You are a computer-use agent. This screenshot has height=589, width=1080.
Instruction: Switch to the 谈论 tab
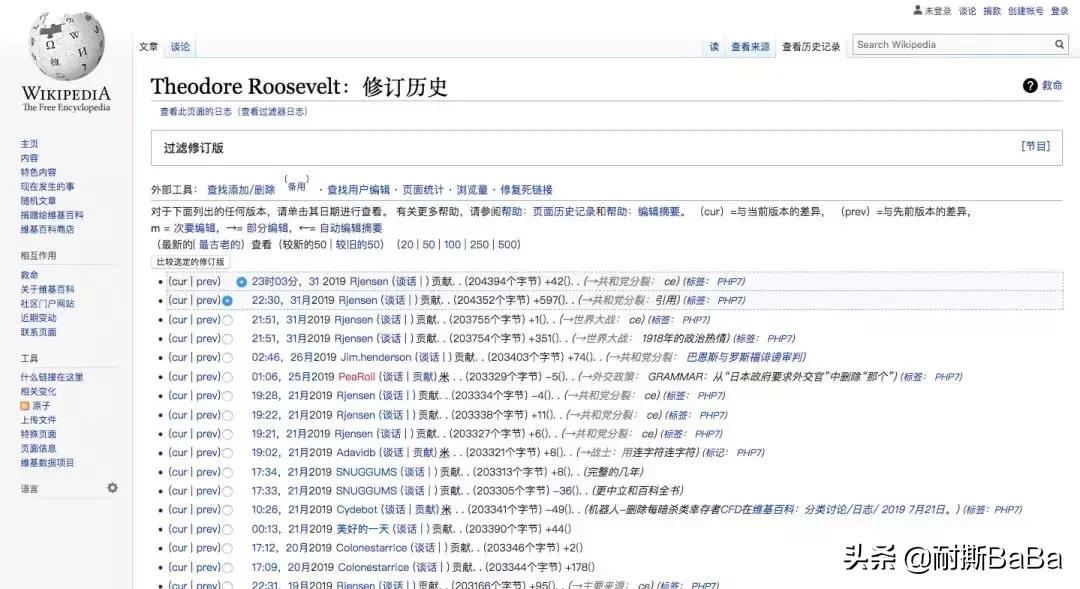(178, 46)
